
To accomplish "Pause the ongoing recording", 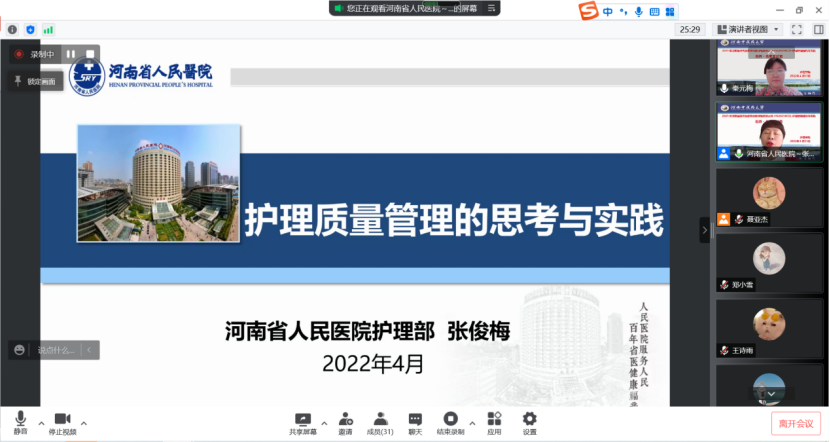I will point(72,54).
